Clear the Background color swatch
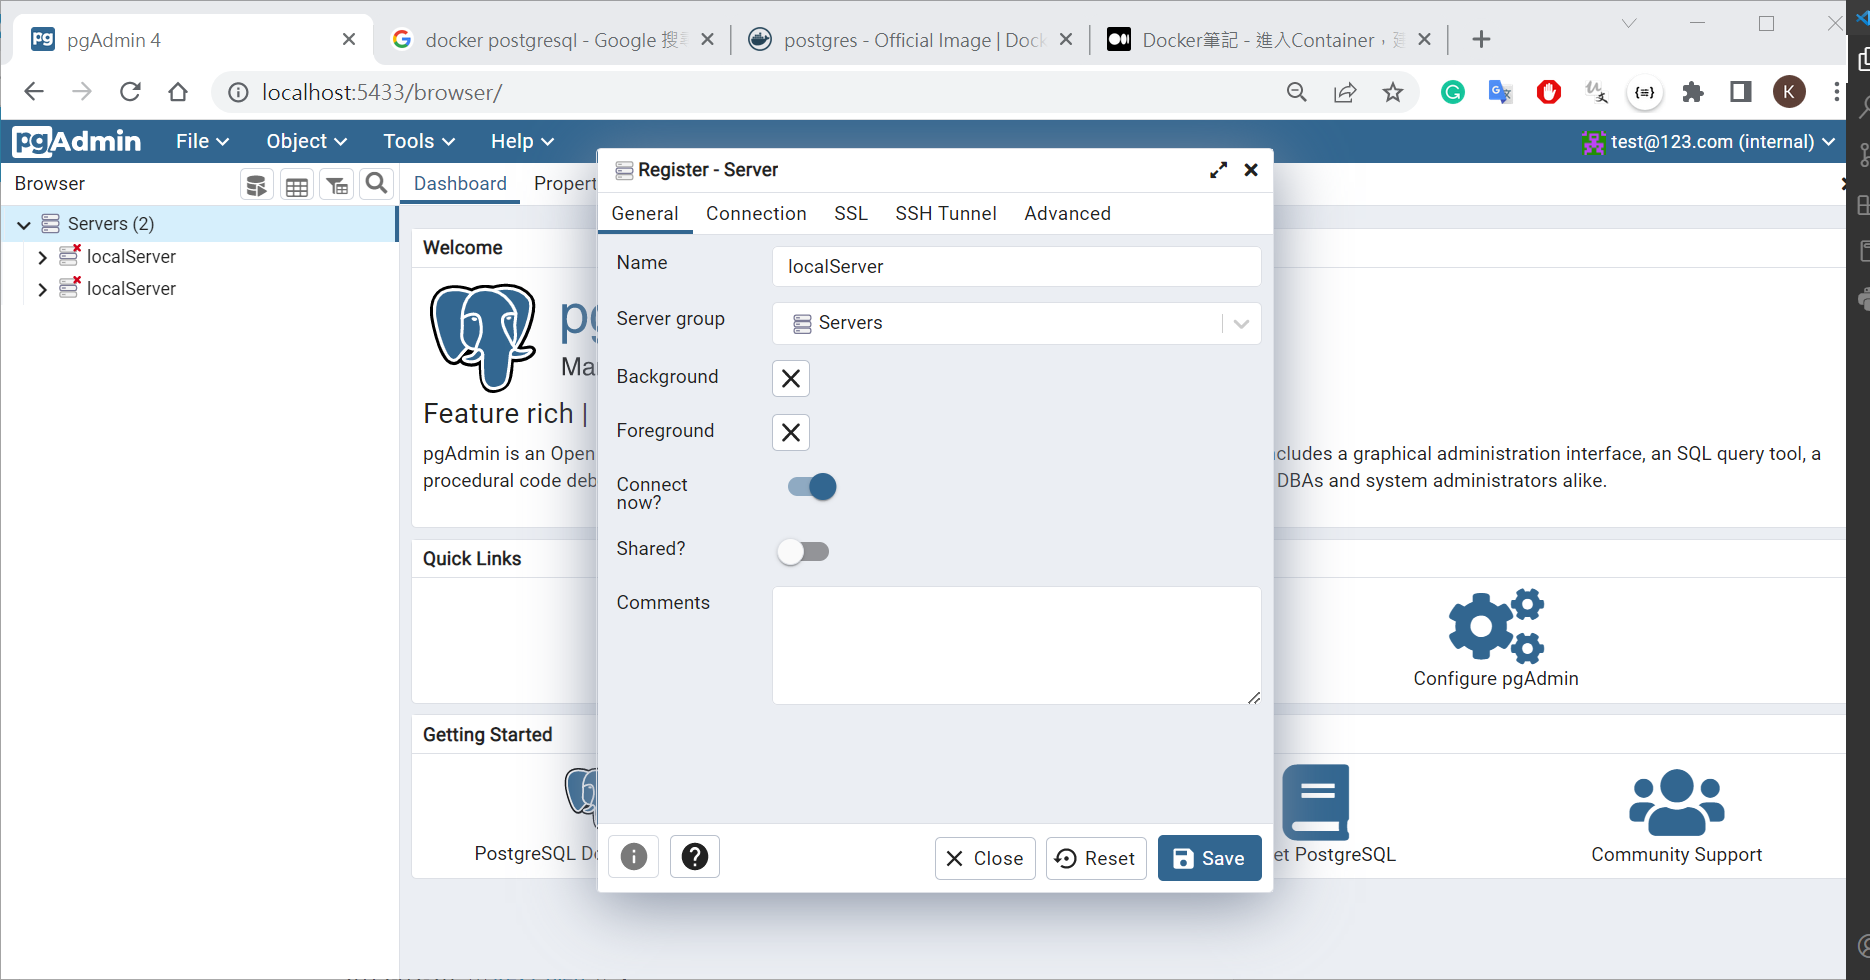The image size is (1870, 980). tap(791, 379)
